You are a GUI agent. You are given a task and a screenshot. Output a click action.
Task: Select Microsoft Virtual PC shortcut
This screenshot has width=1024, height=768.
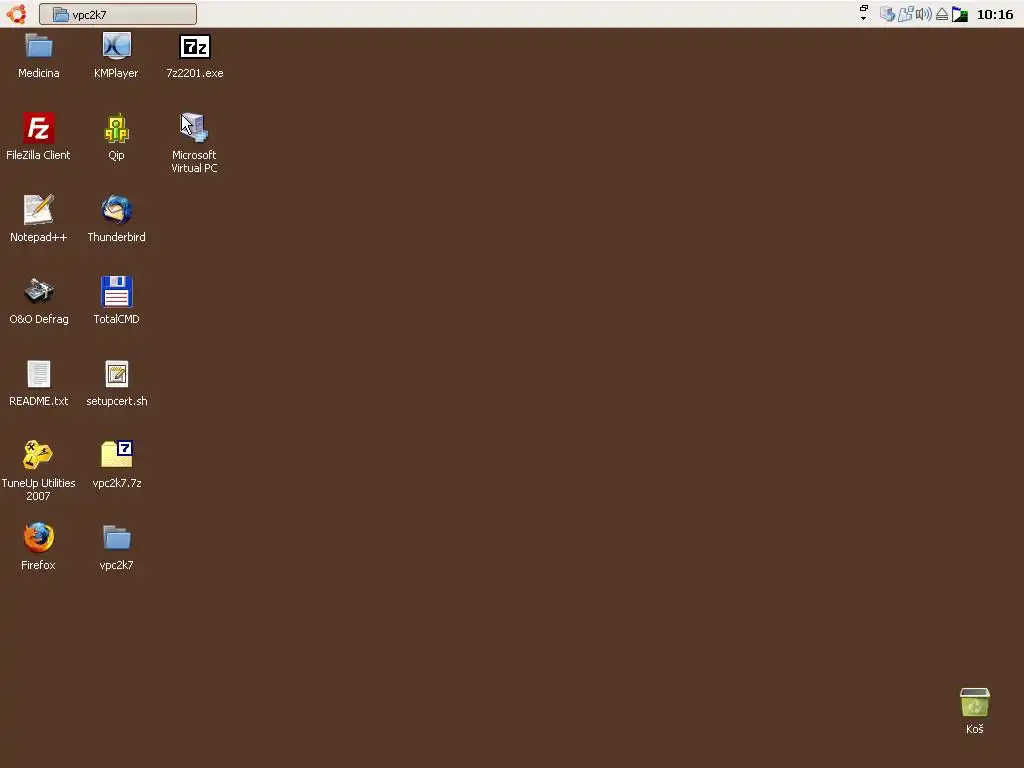point(194,128)
